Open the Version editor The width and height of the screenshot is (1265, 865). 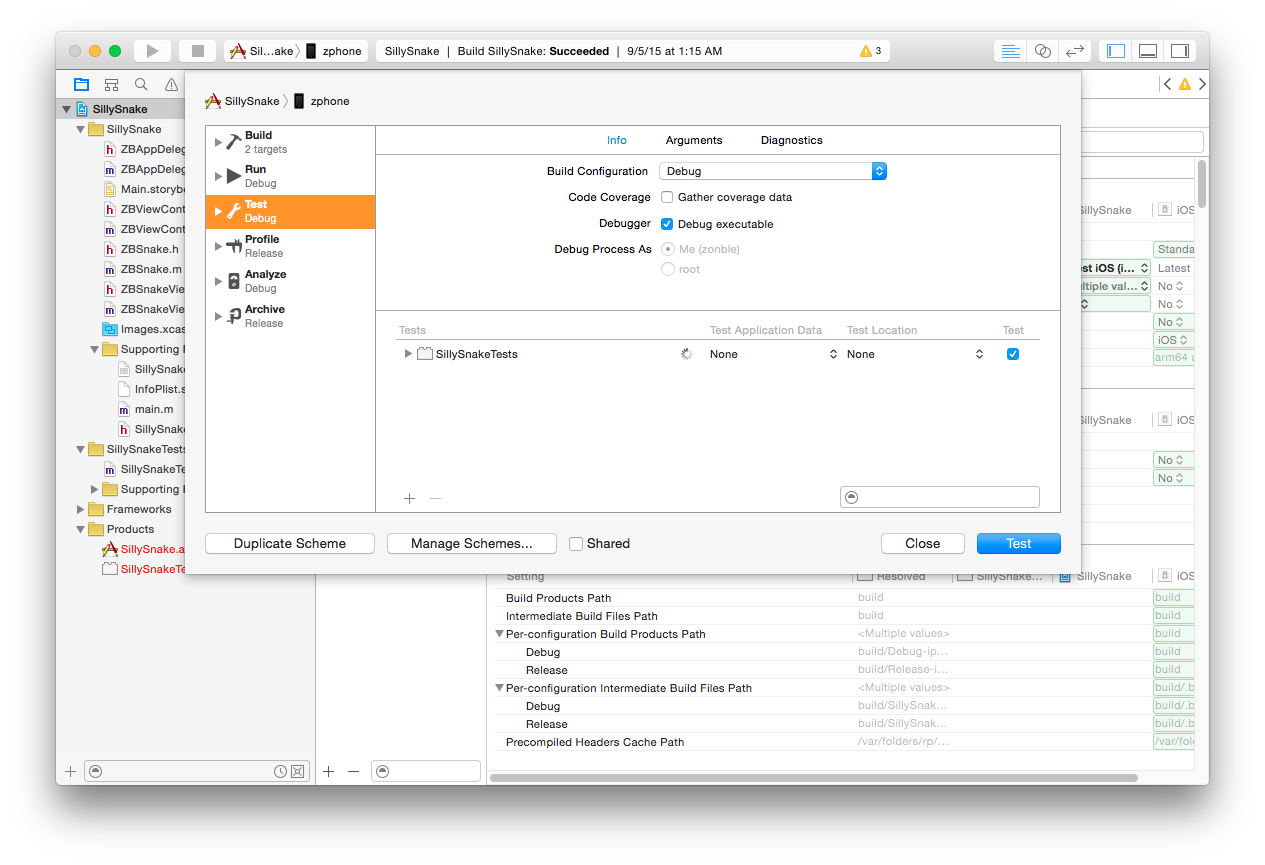[1075, 51]
